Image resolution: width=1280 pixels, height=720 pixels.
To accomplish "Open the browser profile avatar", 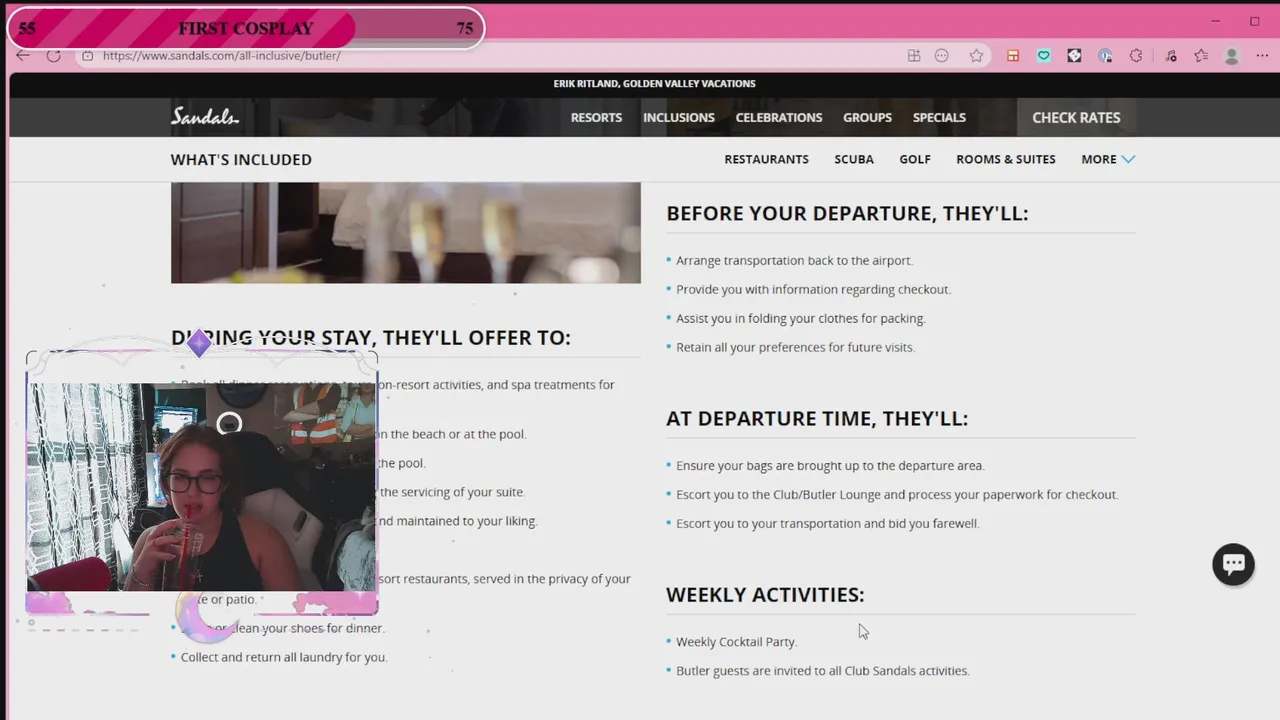I will point(1232,56).
